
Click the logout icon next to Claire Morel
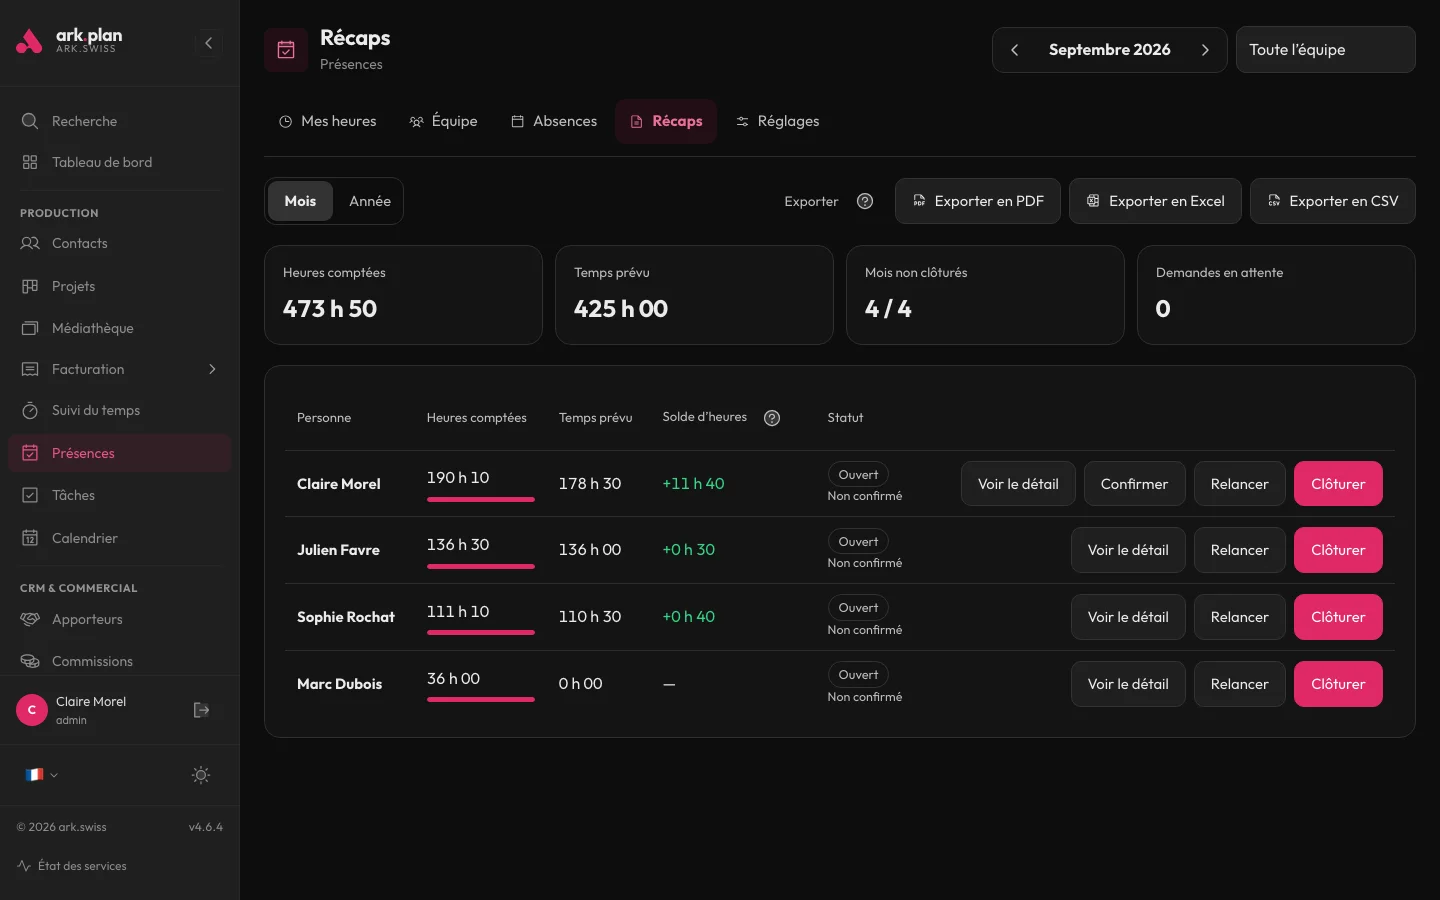tap(201, 710)
